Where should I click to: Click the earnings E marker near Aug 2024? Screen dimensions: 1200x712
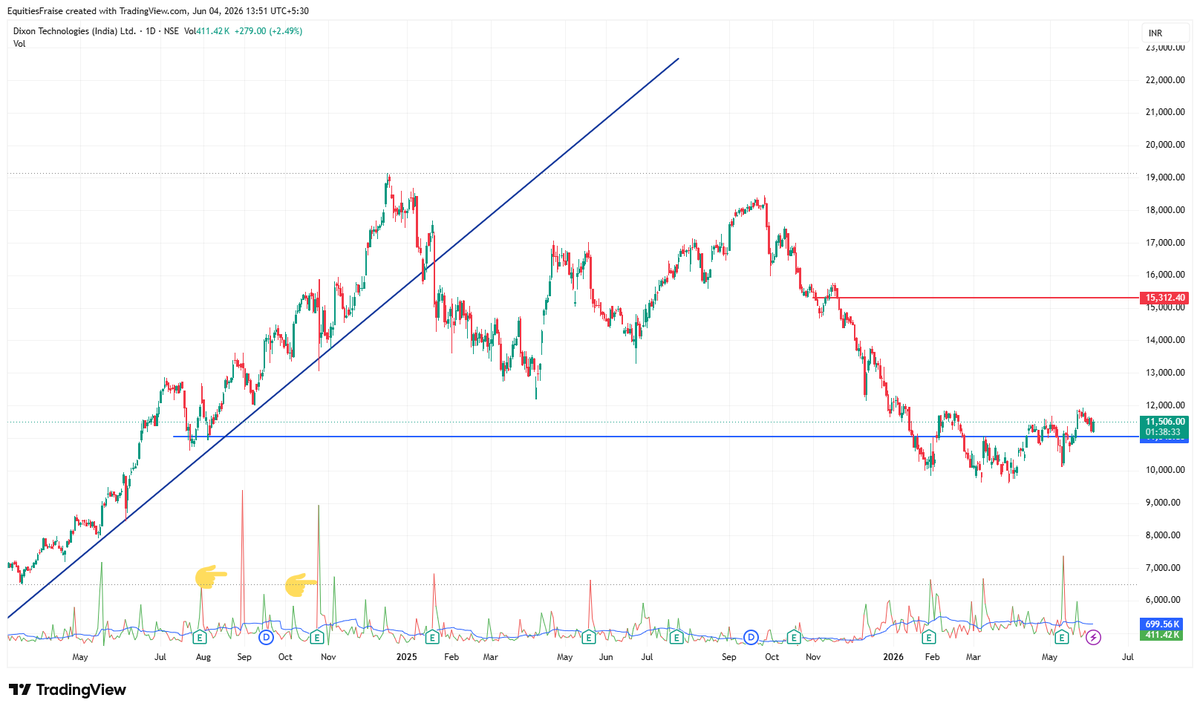[x=200, y=636]
